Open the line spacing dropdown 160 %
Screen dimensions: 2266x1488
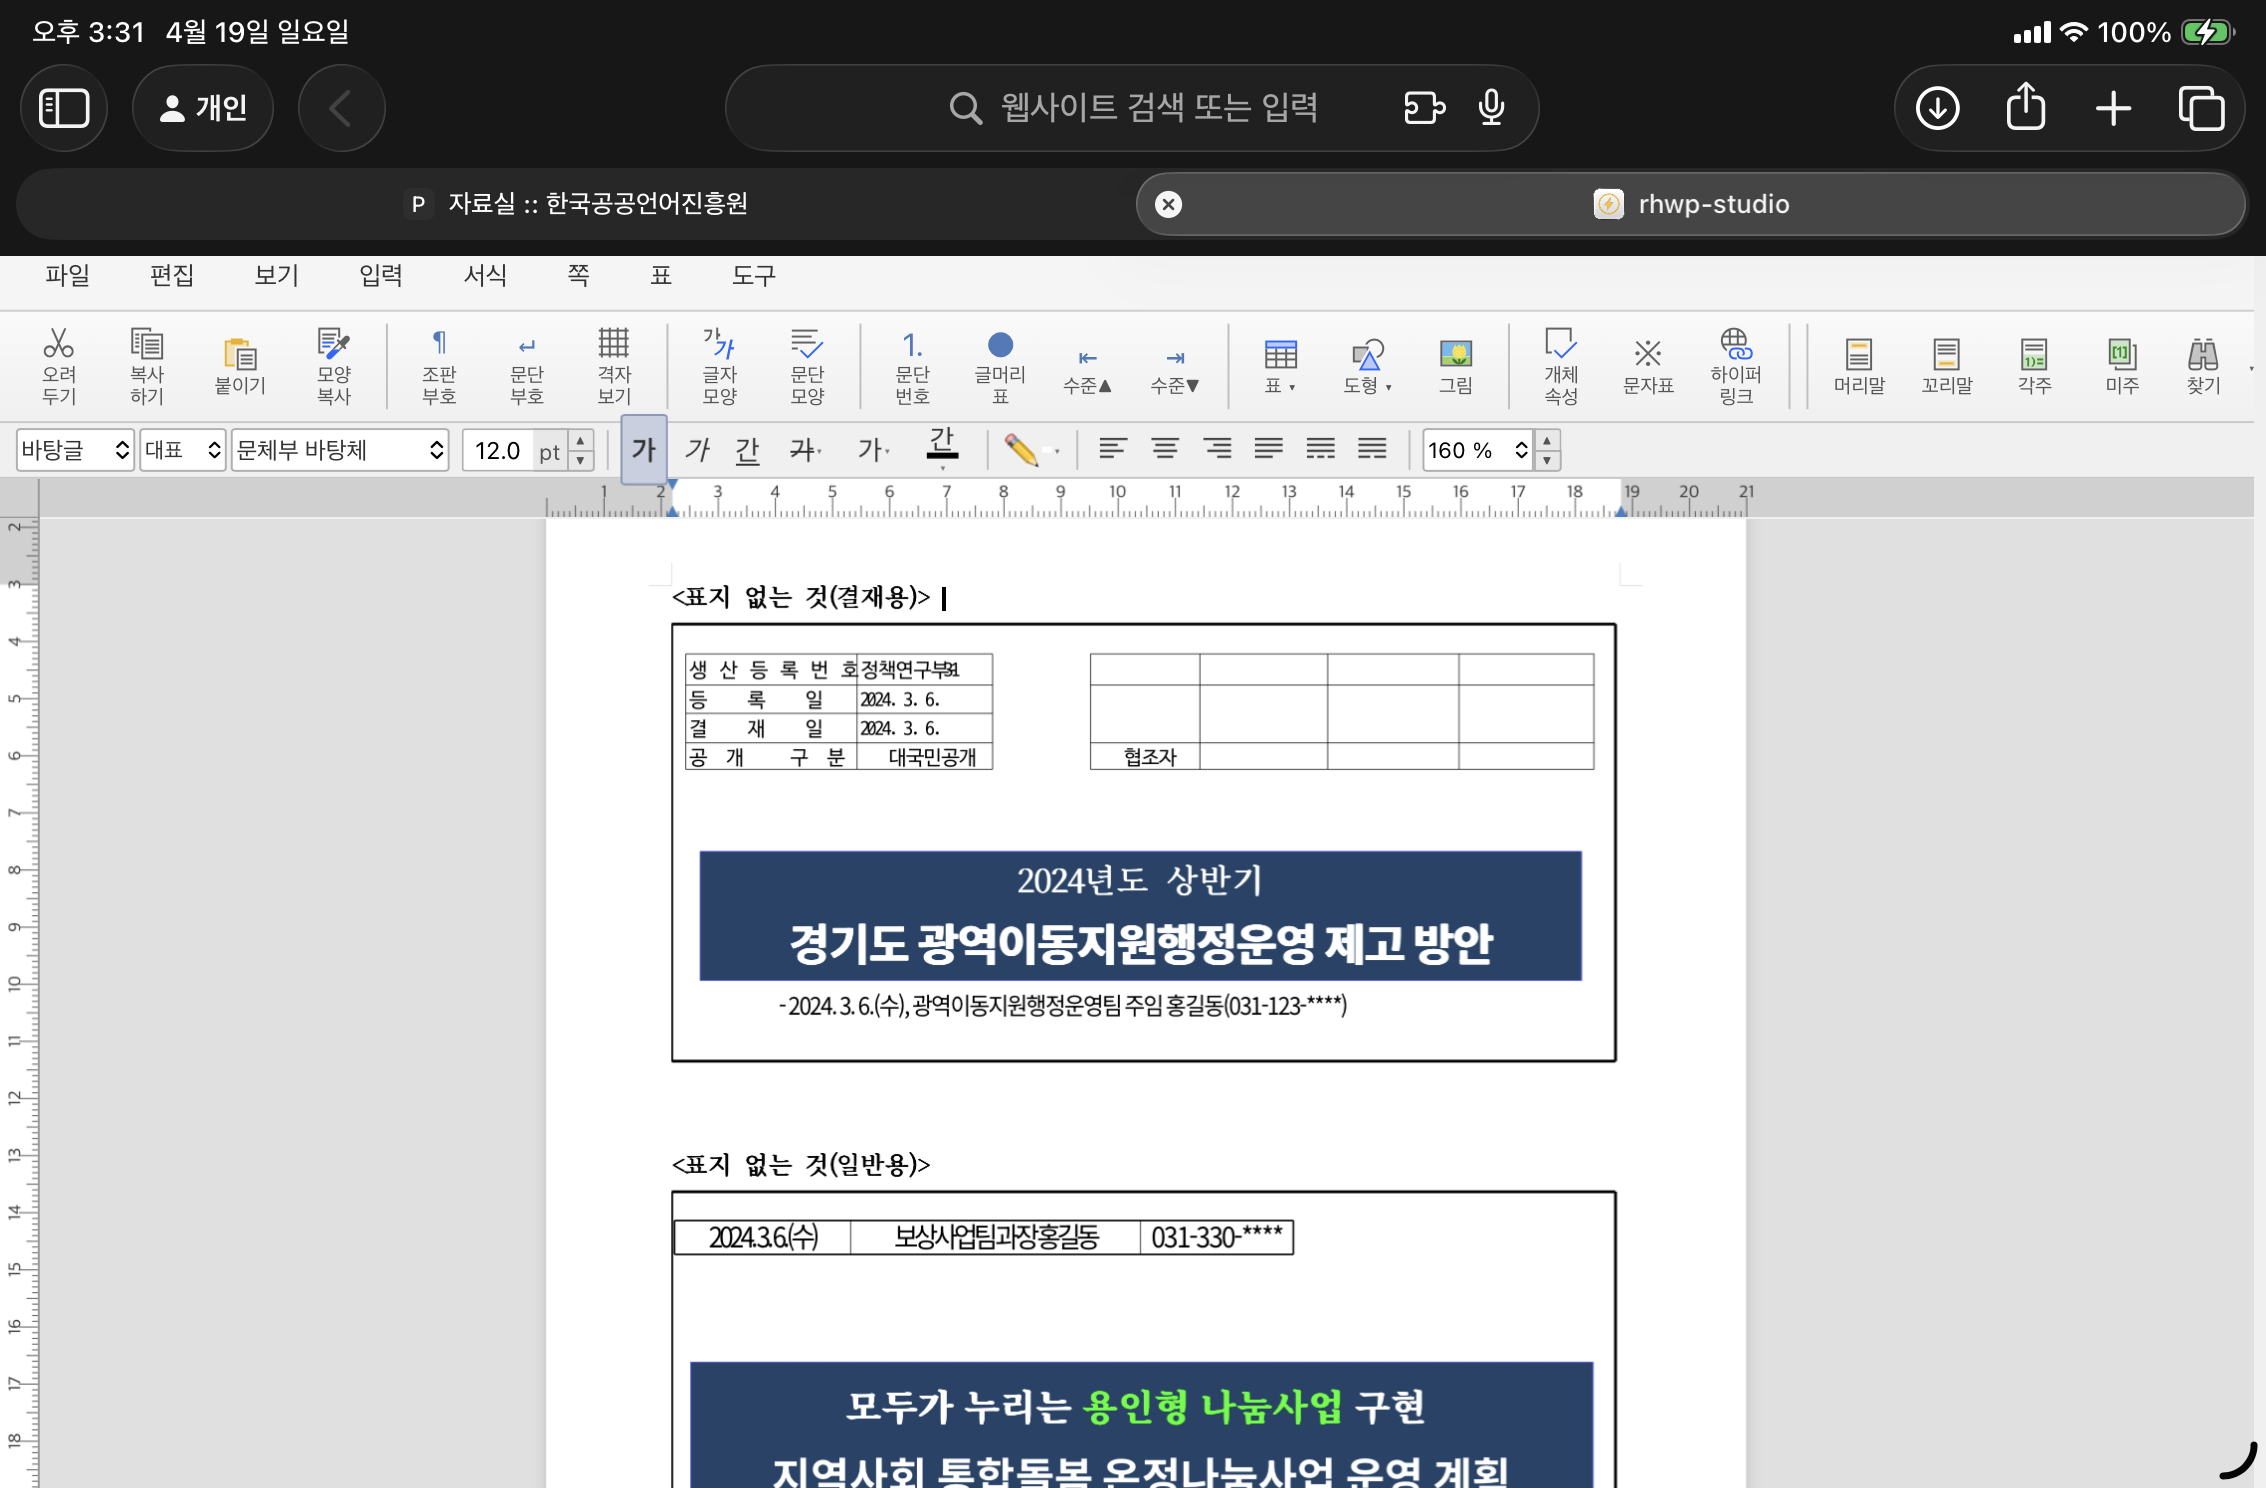[x=1479, y=450]
